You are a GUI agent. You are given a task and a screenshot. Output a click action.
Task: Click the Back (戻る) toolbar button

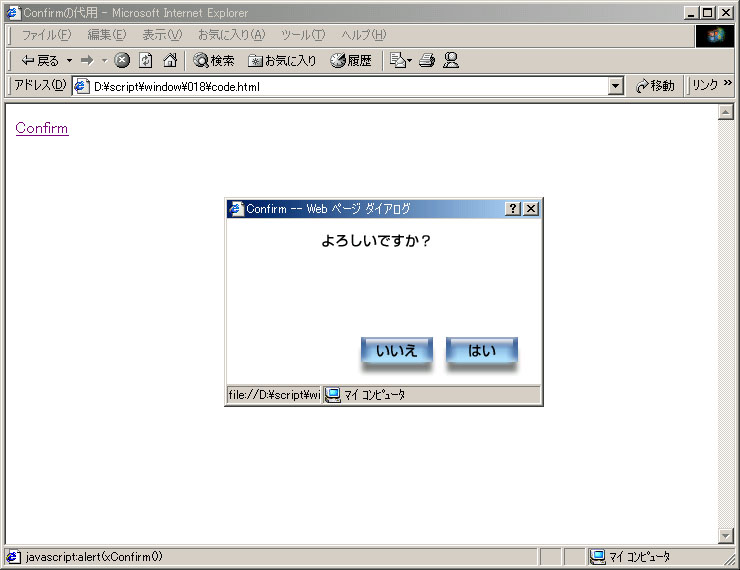(40, 60)
